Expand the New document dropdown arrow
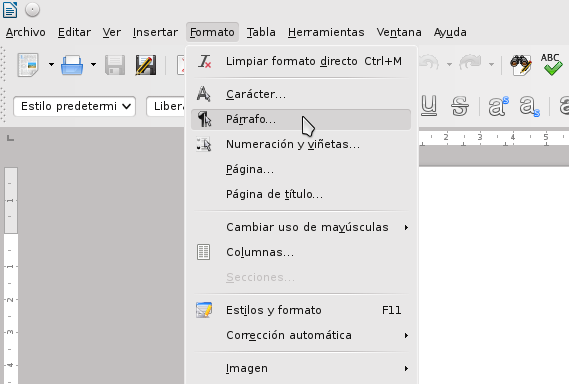The width and height of the screenshot is (569, 384). (x=51, y=65)
